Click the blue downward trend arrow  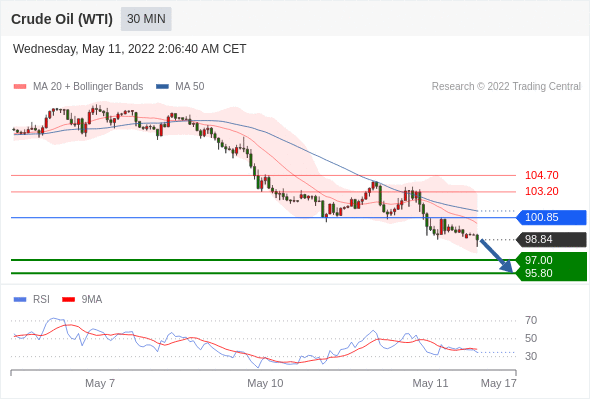pyautogui.click(x=497, y=256)
